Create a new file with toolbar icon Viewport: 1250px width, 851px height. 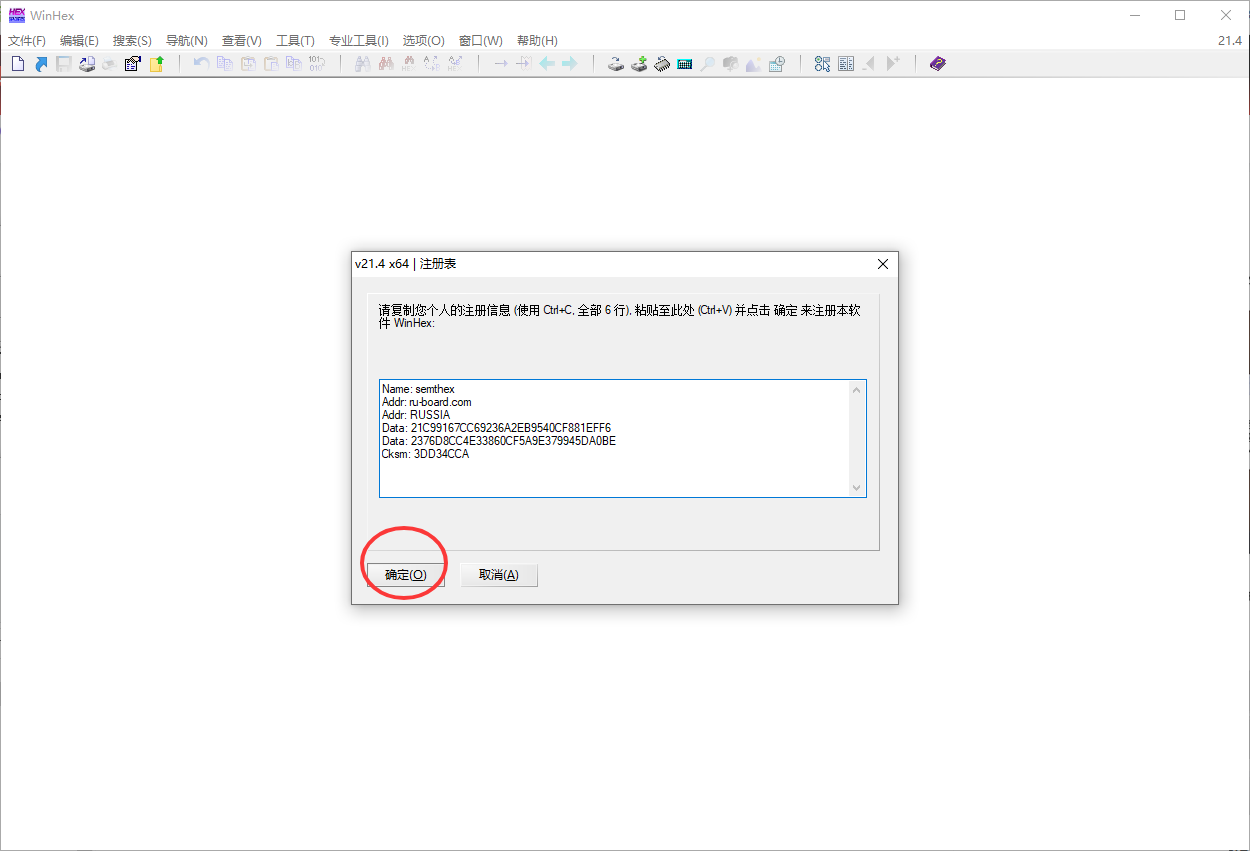pyautogui.click(x=17, y=64)
